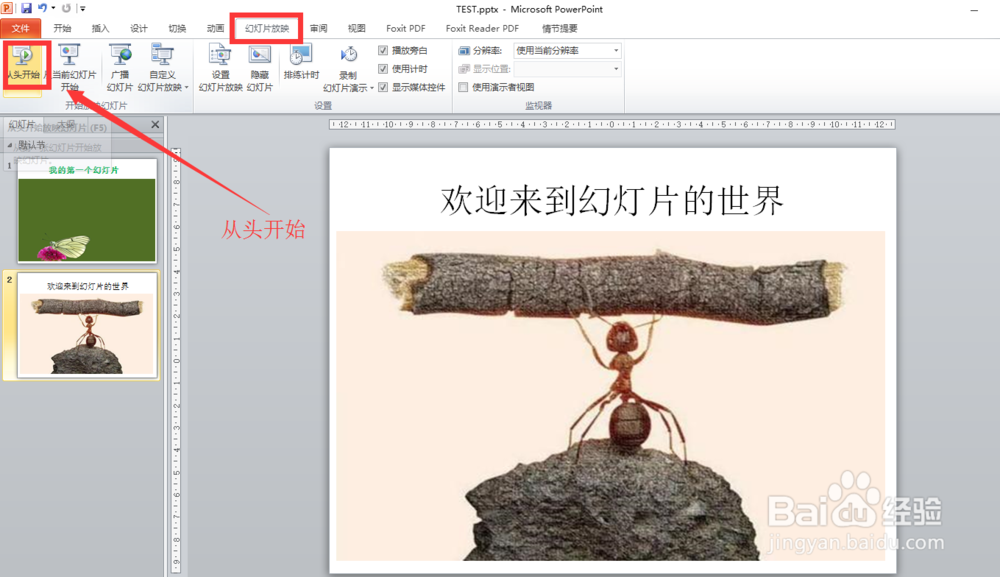
Task: Open the Foxit Reader PDF tab
Action: (482, 28)
